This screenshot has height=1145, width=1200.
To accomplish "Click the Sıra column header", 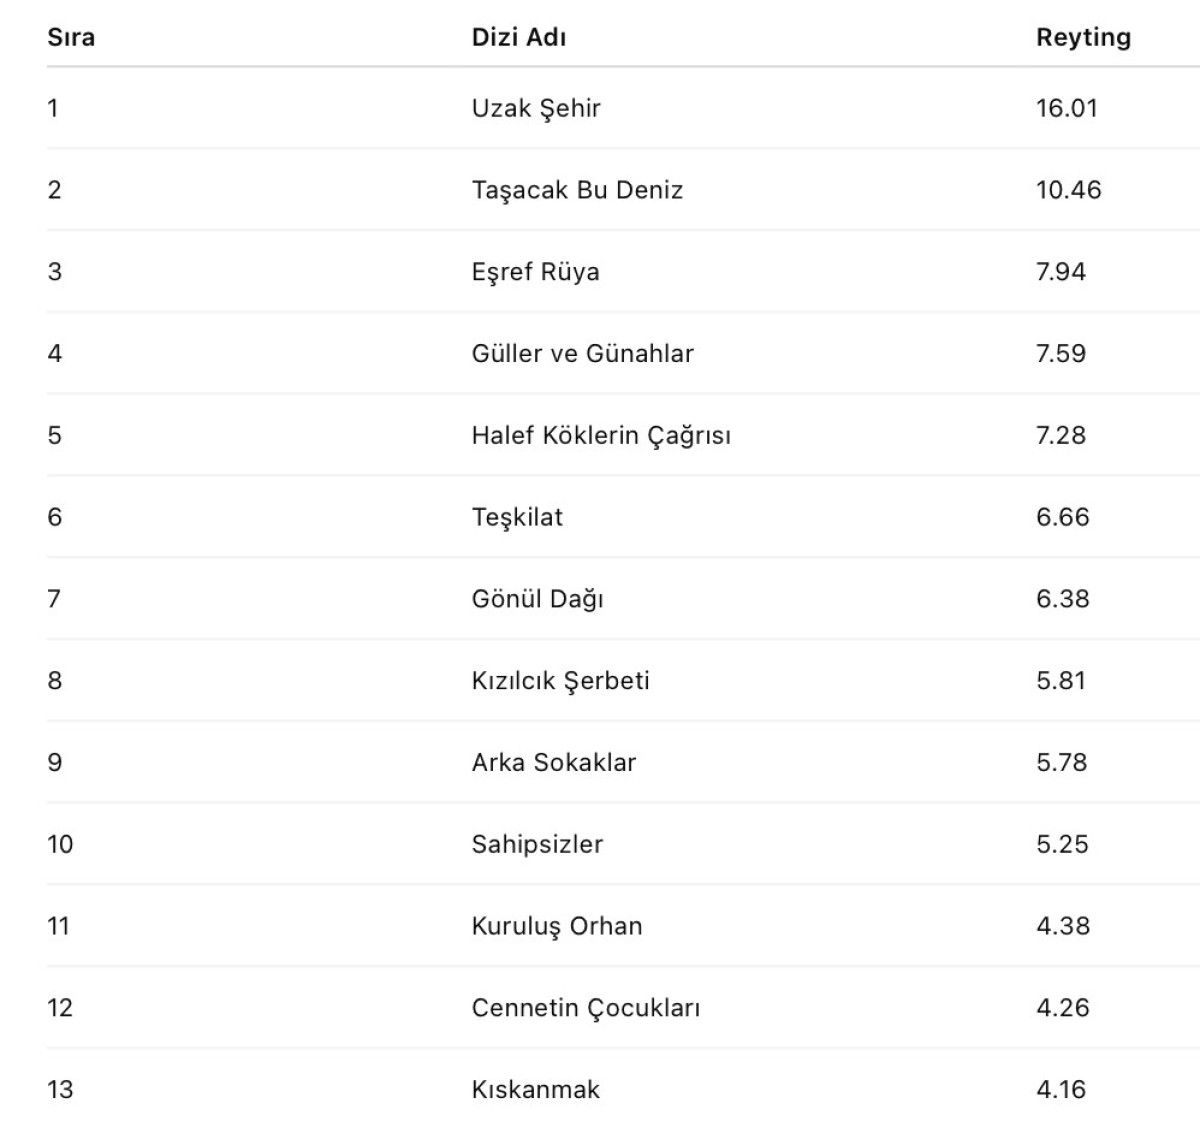I will click(x=71, y=38).
